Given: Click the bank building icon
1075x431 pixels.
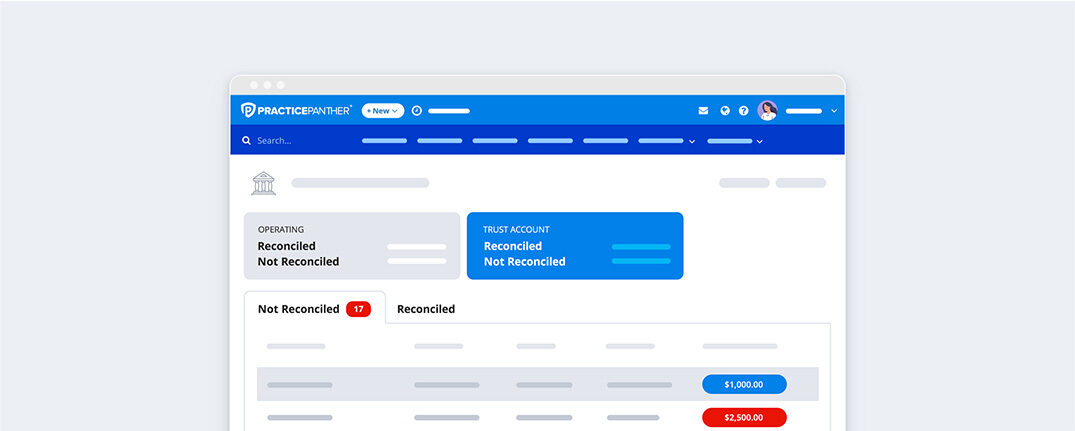Looking at the screenshot, I should click(263, 183).
